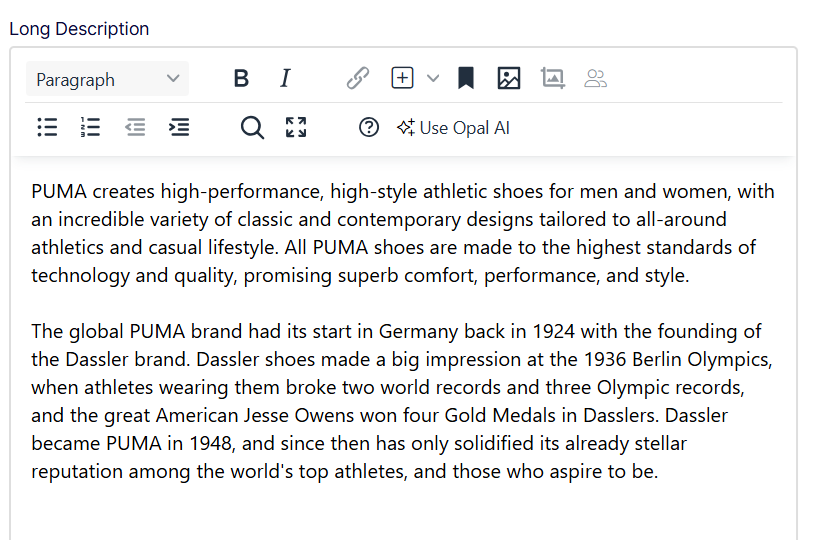813x540 pixels.
Task: Toggle bold formatting
Action: pos(241,79)
